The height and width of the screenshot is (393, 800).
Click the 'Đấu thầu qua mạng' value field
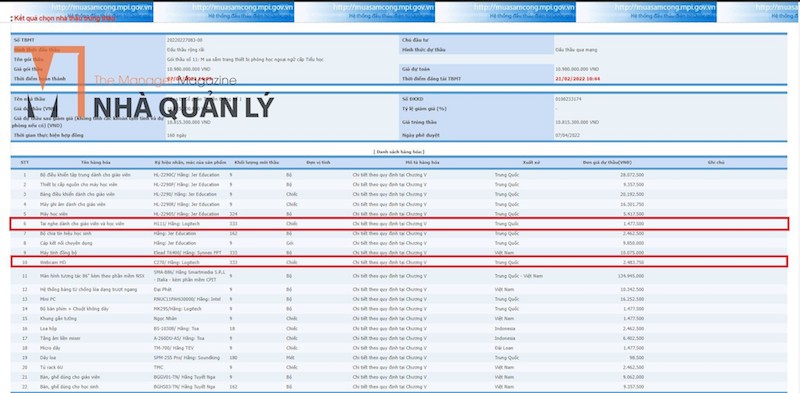577,50
